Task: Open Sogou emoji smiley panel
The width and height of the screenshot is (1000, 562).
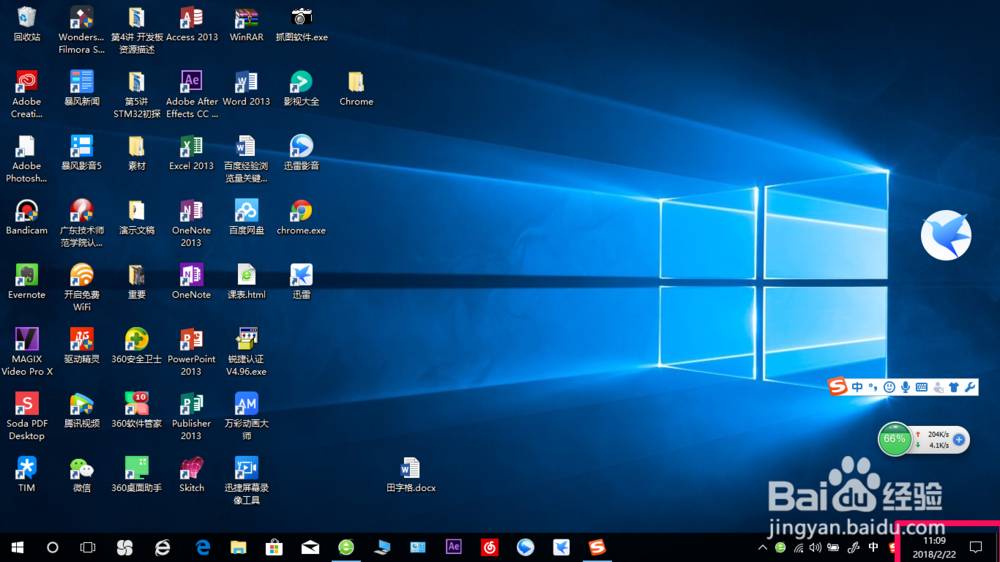Action: click(889, 387)
